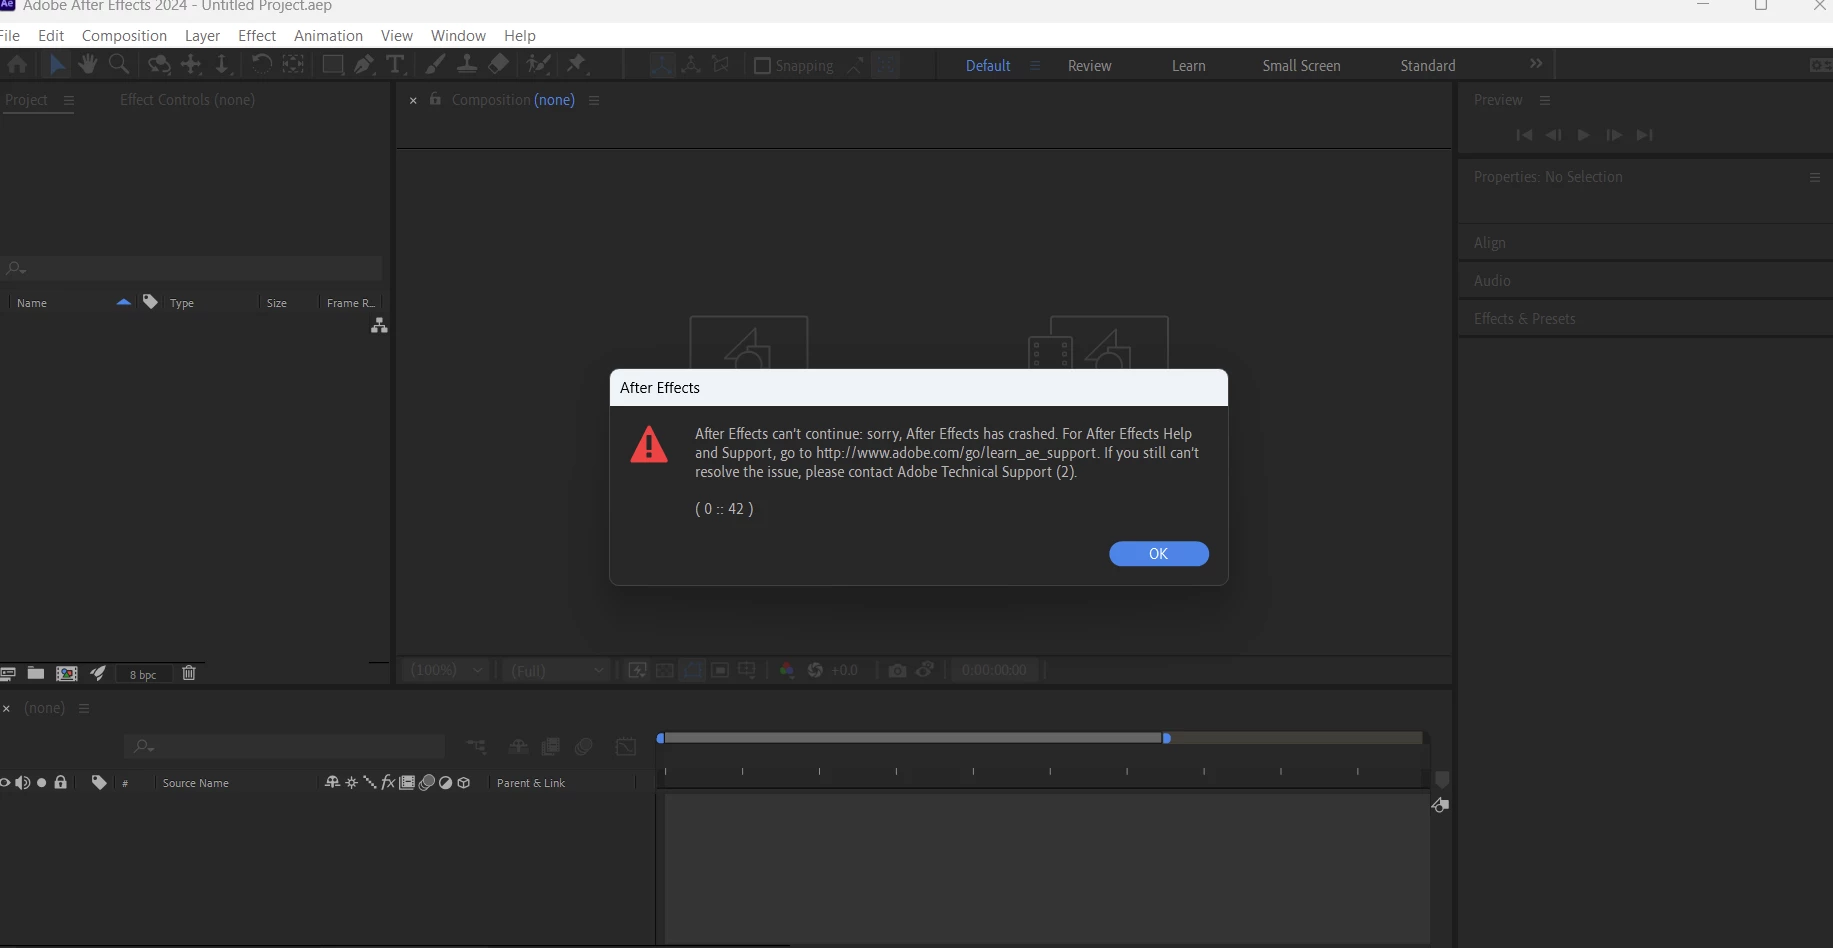The image size is (1833, 948).
Task: Enable frame blending for the timeline
Action: pos(551,746)
